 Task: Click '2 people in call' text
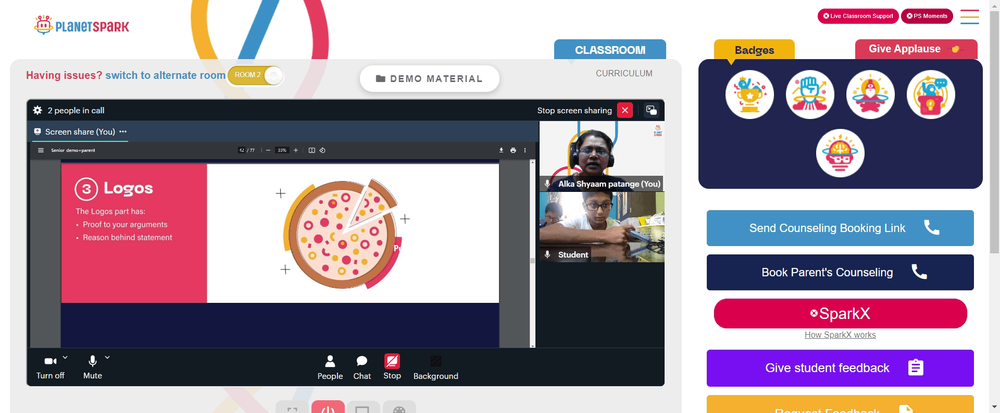(76, 110)
